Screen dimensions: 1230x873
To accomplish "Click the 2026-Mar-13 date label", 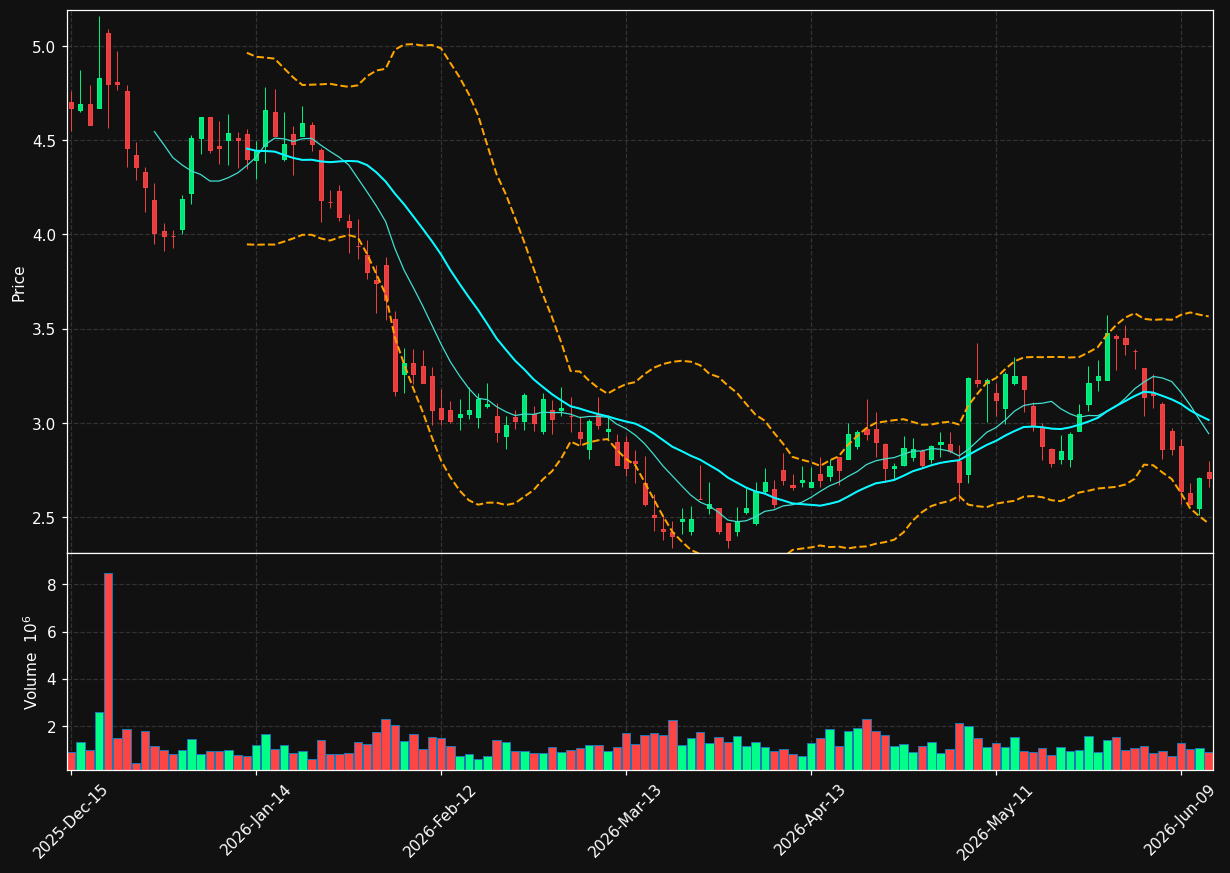I will click(x=625, y=821).
